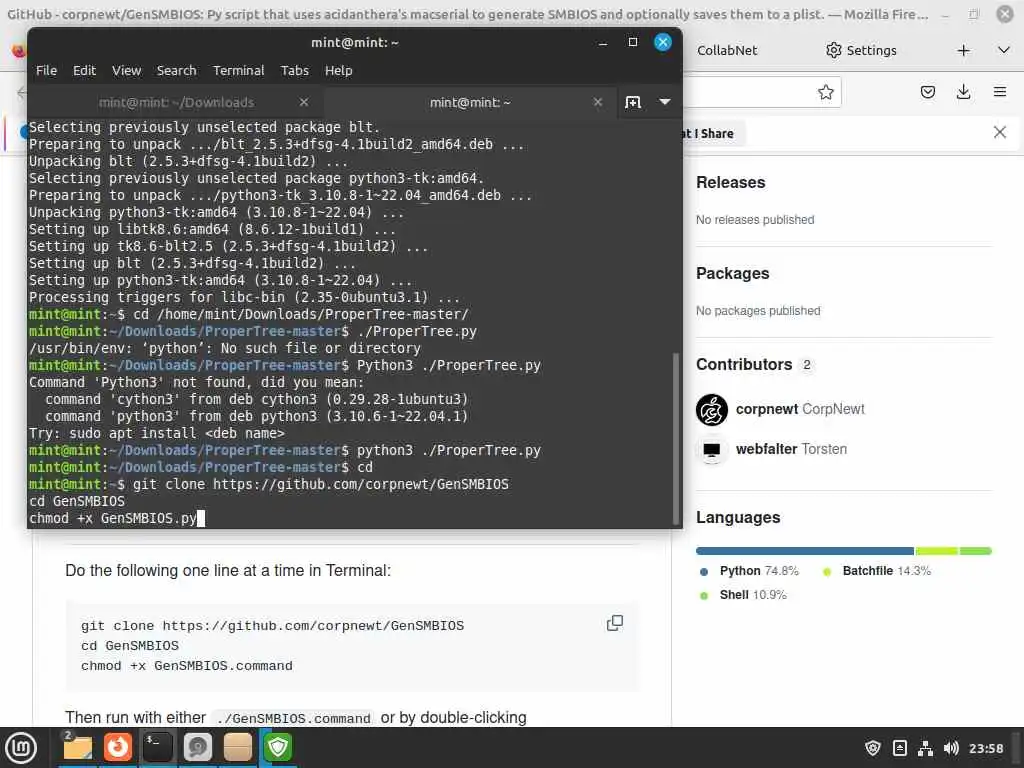
Task: Open the 23:58 clock calendar
Action: click(985, 748)
